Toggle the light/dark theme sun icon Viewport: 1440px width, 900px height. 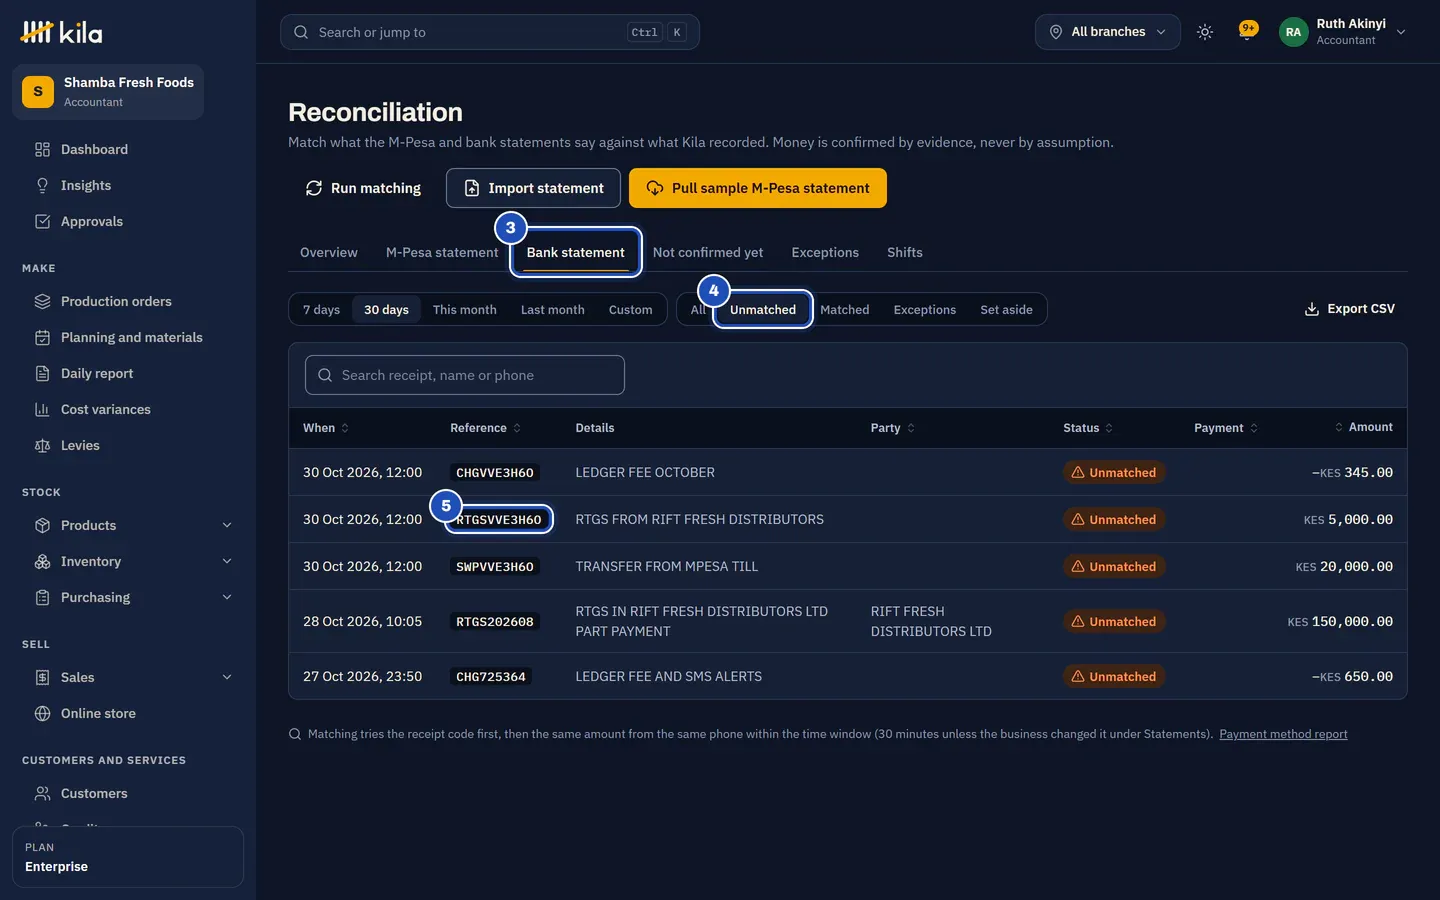tap(1205, 32)
